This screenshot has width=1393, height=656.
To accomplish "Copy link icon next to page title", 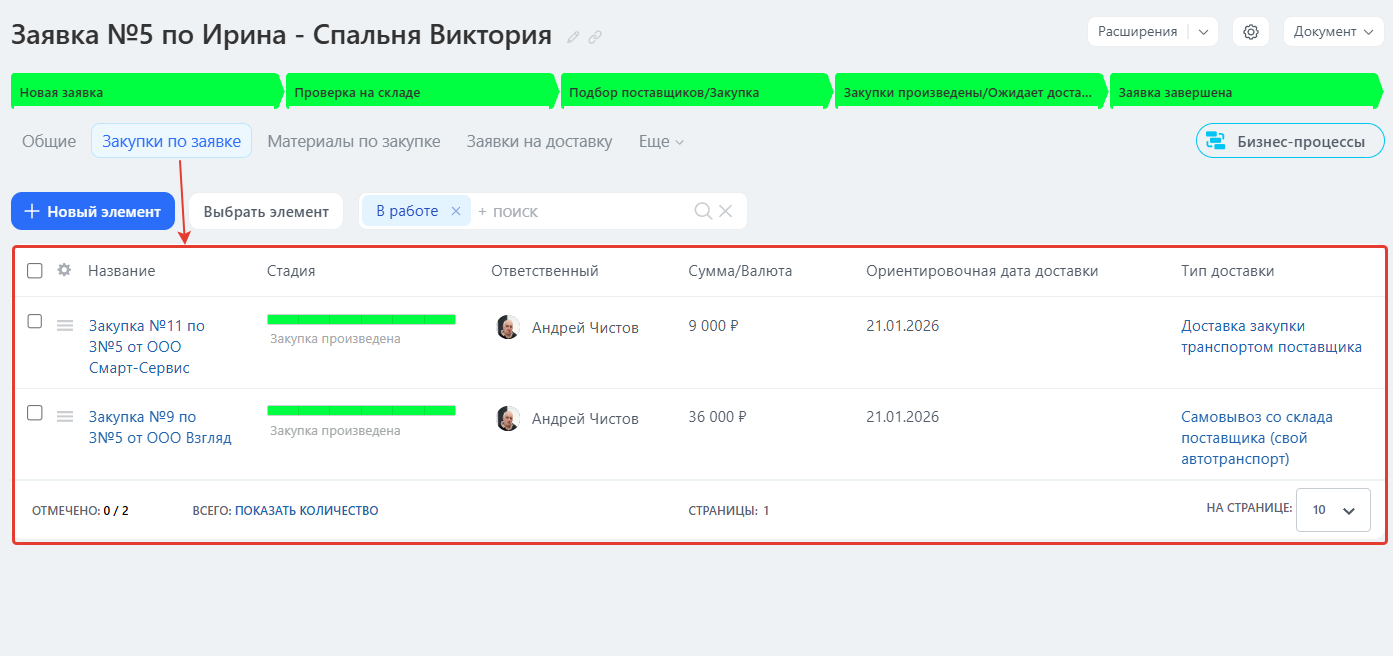I will click(595, 37).
